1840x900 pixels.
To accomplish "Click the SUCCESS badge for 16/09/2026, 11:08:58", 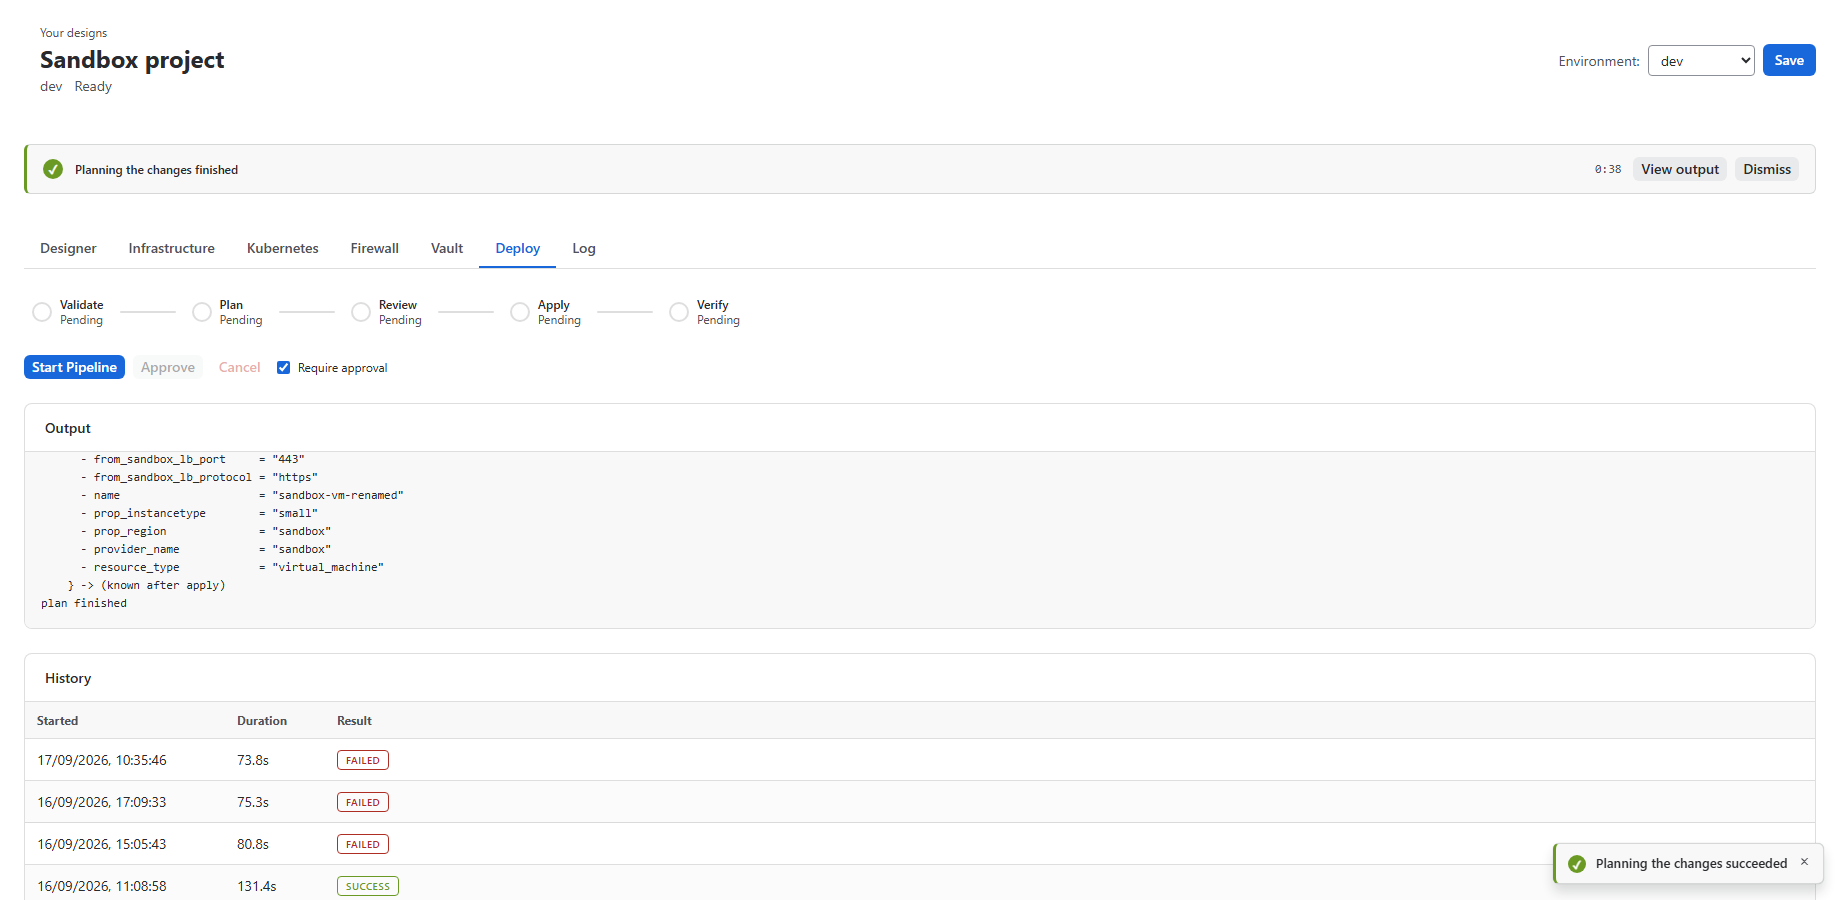I will tap(368, 886).
